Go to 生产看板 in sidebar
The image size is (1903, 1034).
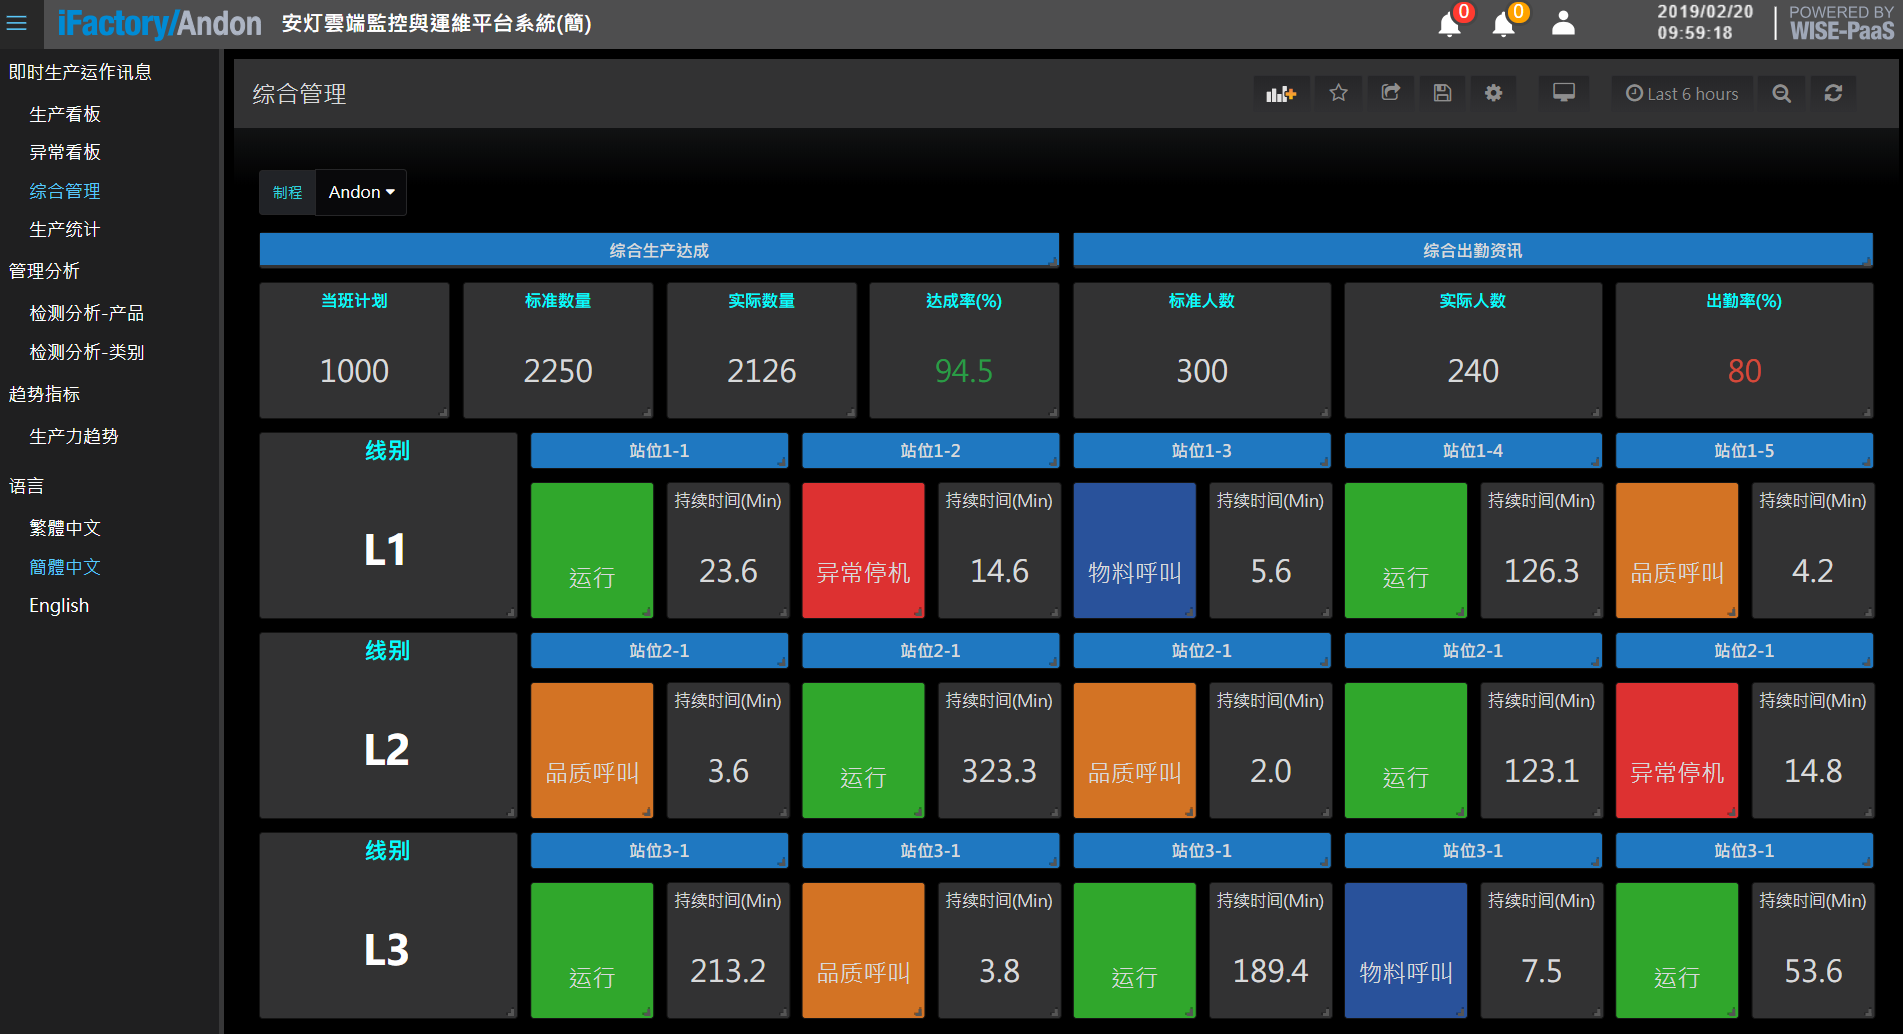click(65, 114)
